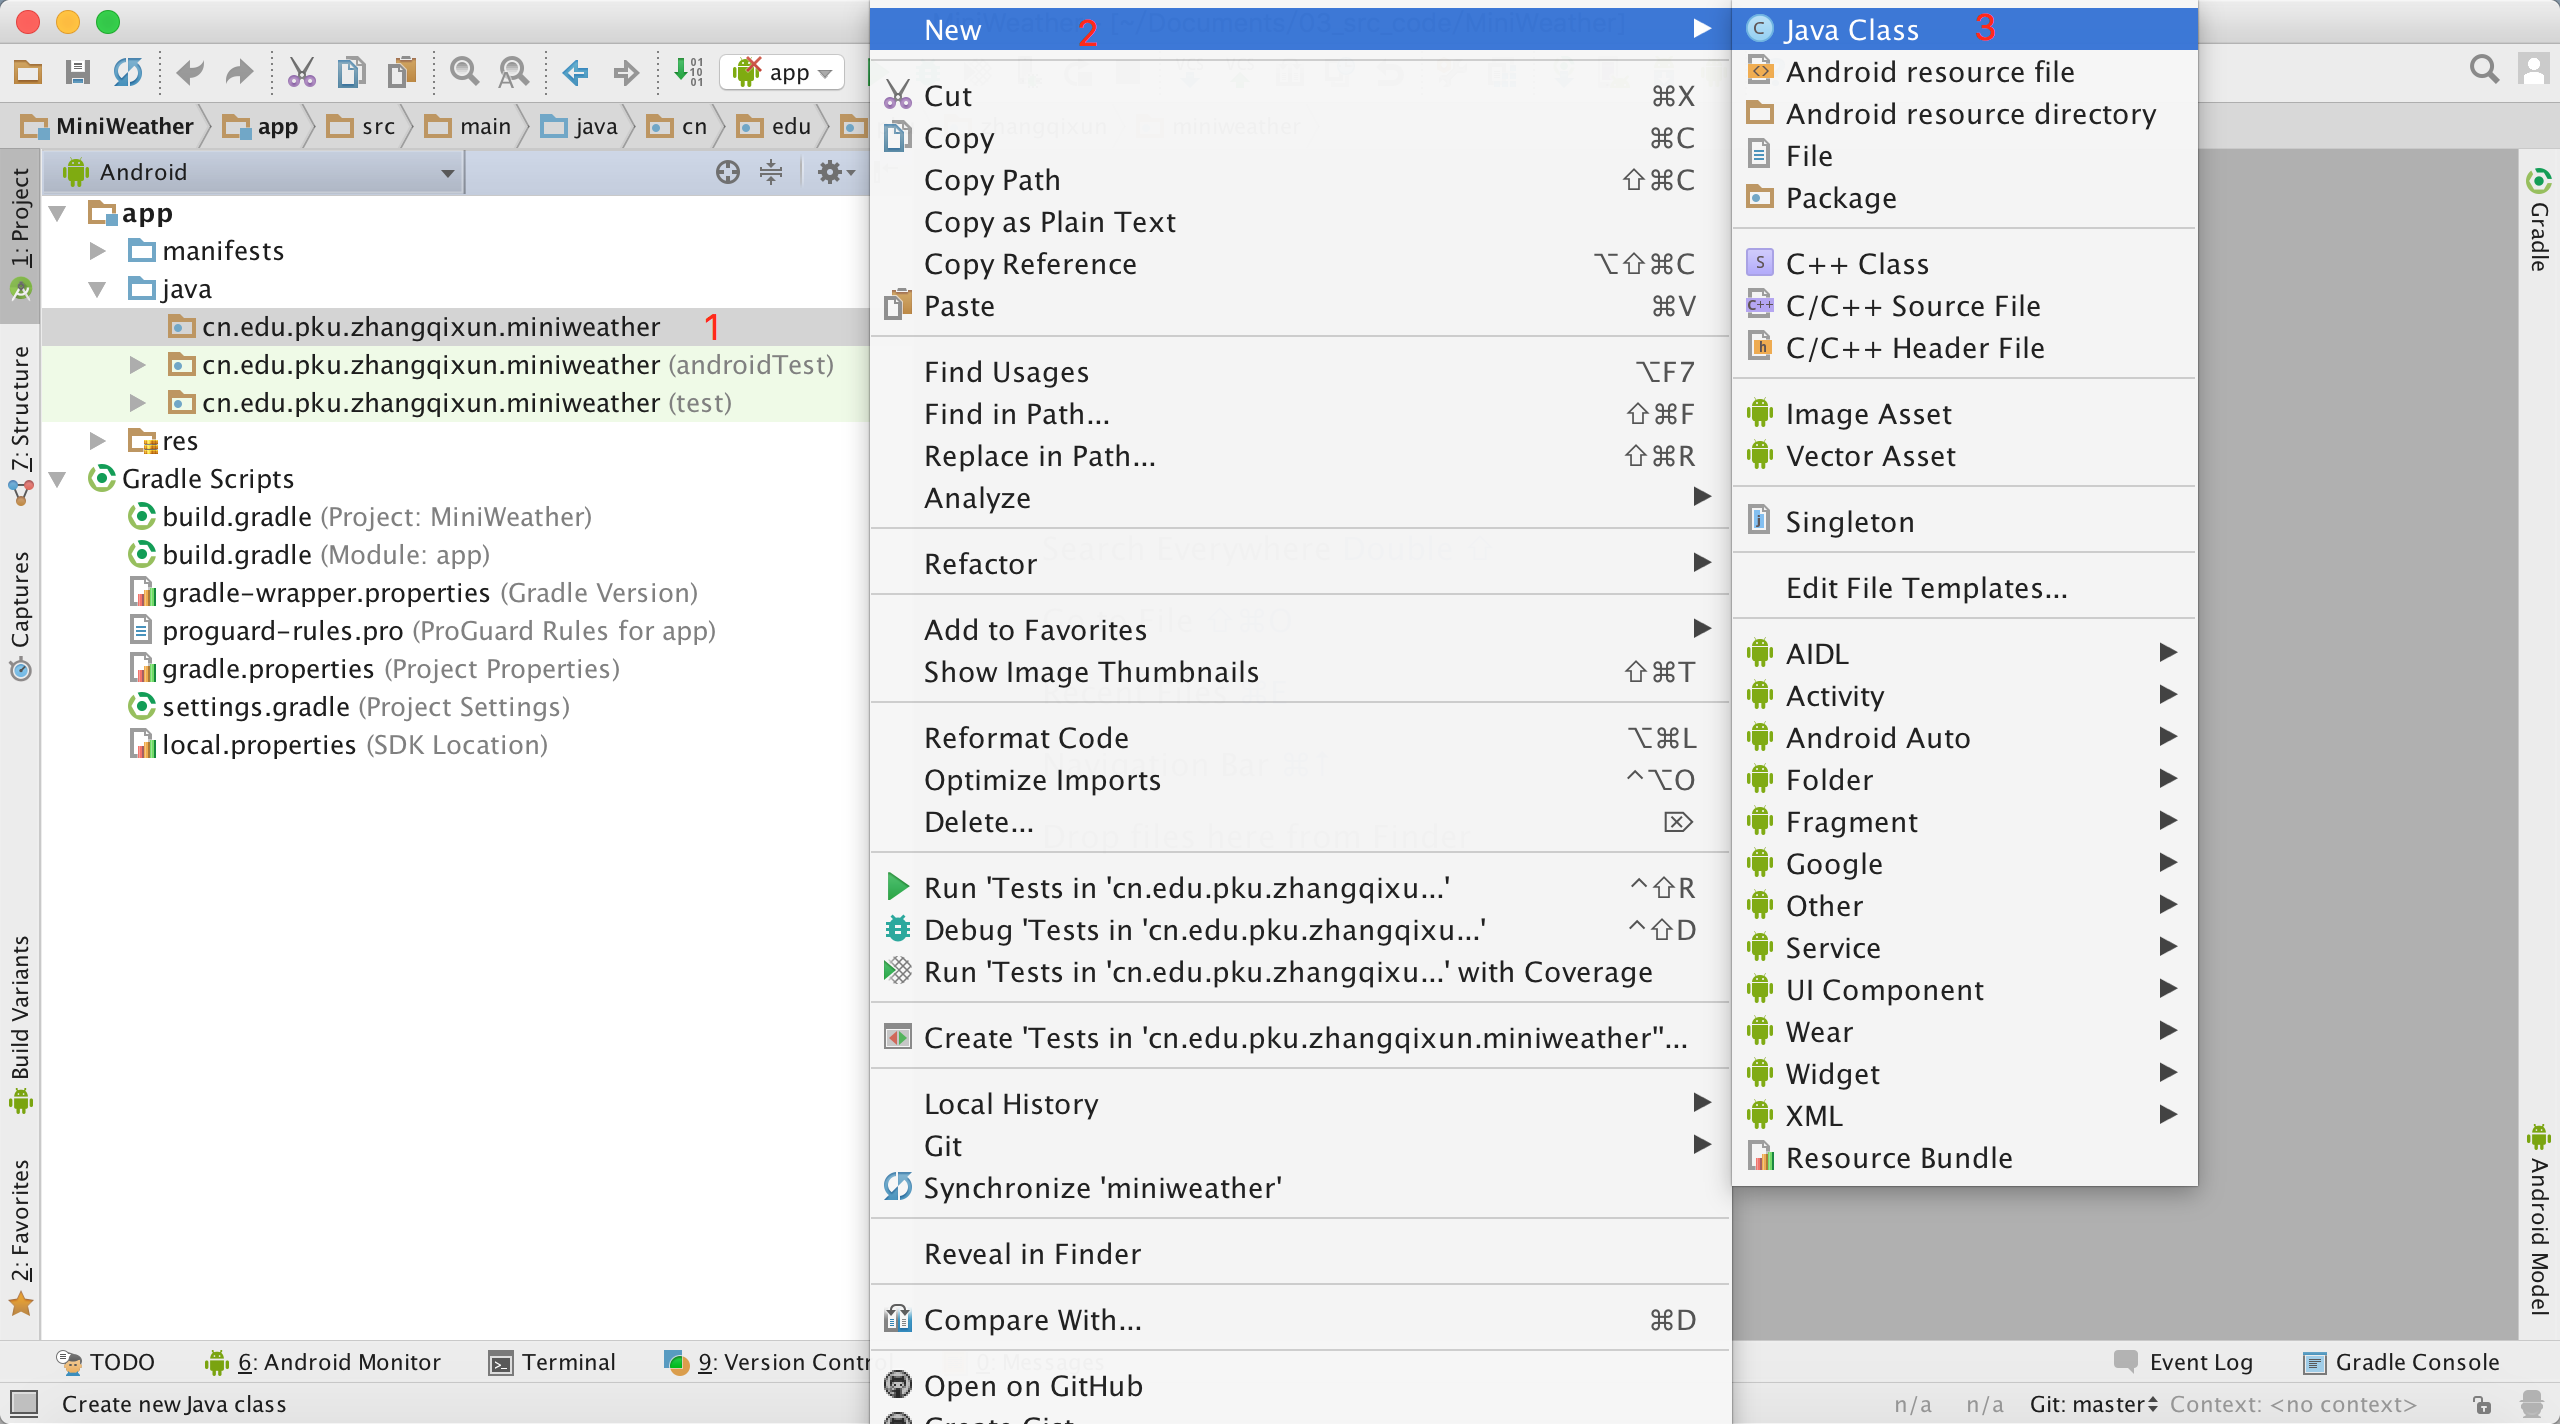
Task: Collapse the java folder
Action: point(97,289)
